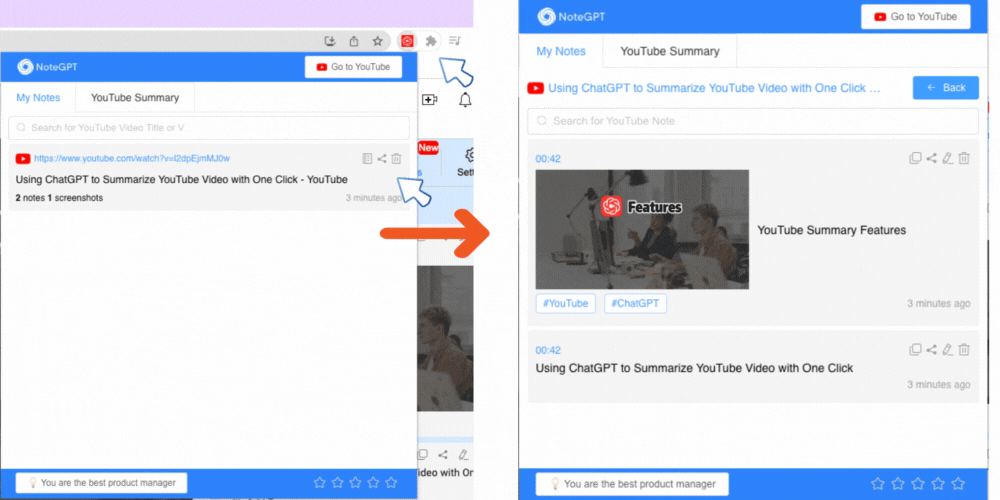This screenshot has width=1000, height=500.
Task: Open the note list icon on the video card
Action: tap(367, 158)
